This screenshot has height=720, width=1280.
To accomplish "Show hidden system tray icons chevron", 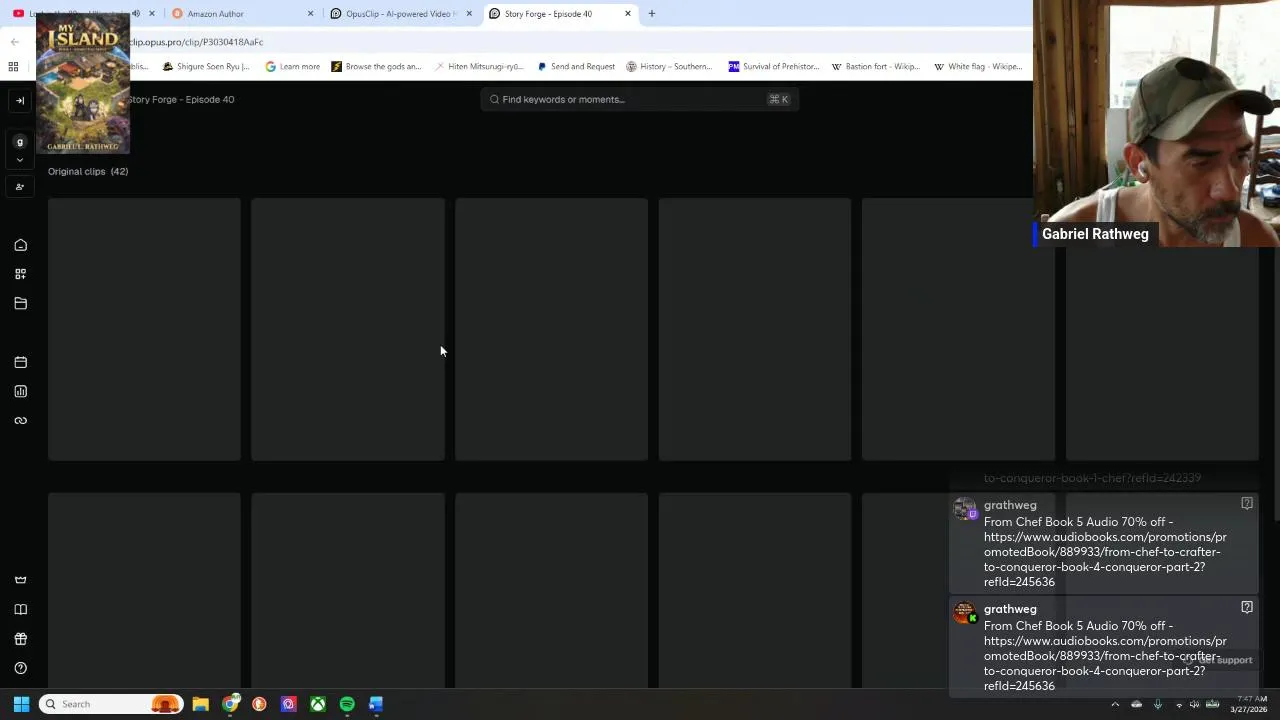I will 1115,704.
